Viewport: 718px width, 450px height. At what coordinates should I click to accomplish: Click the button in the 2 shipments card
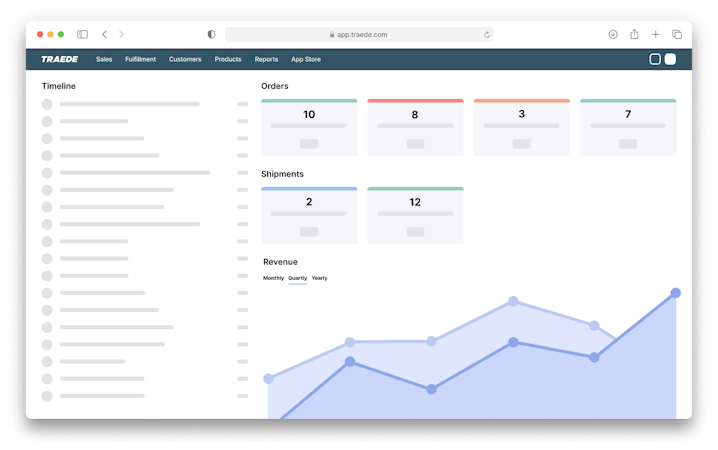coord(309,232)
